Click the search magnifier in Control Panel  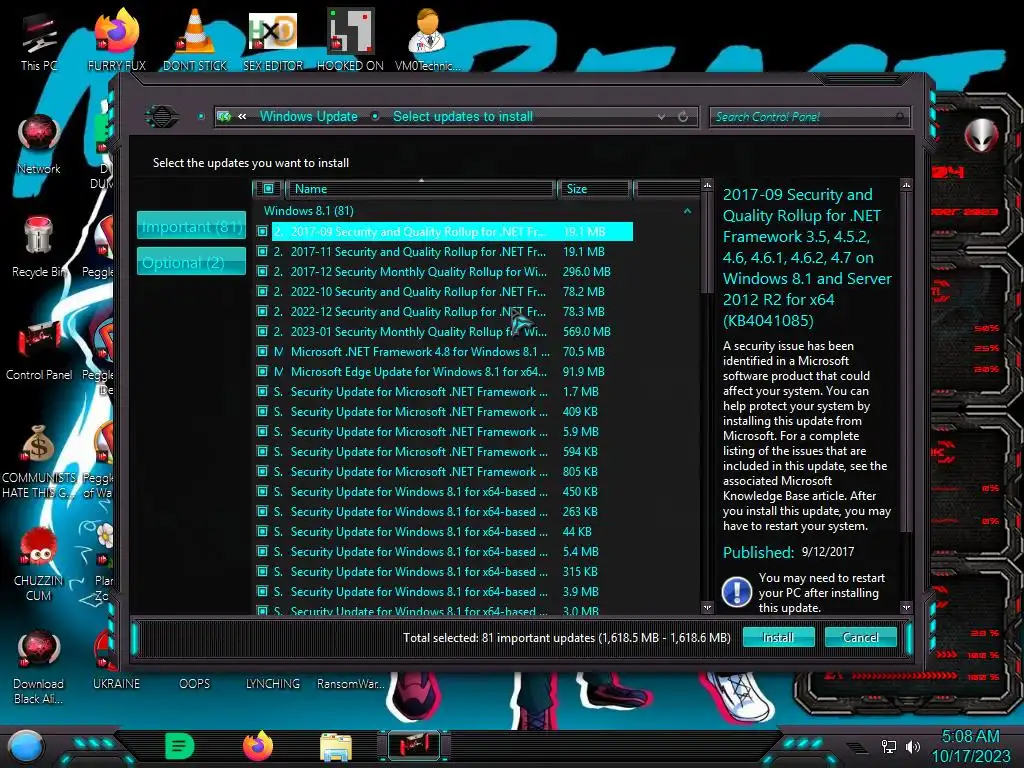pos(900,117)
